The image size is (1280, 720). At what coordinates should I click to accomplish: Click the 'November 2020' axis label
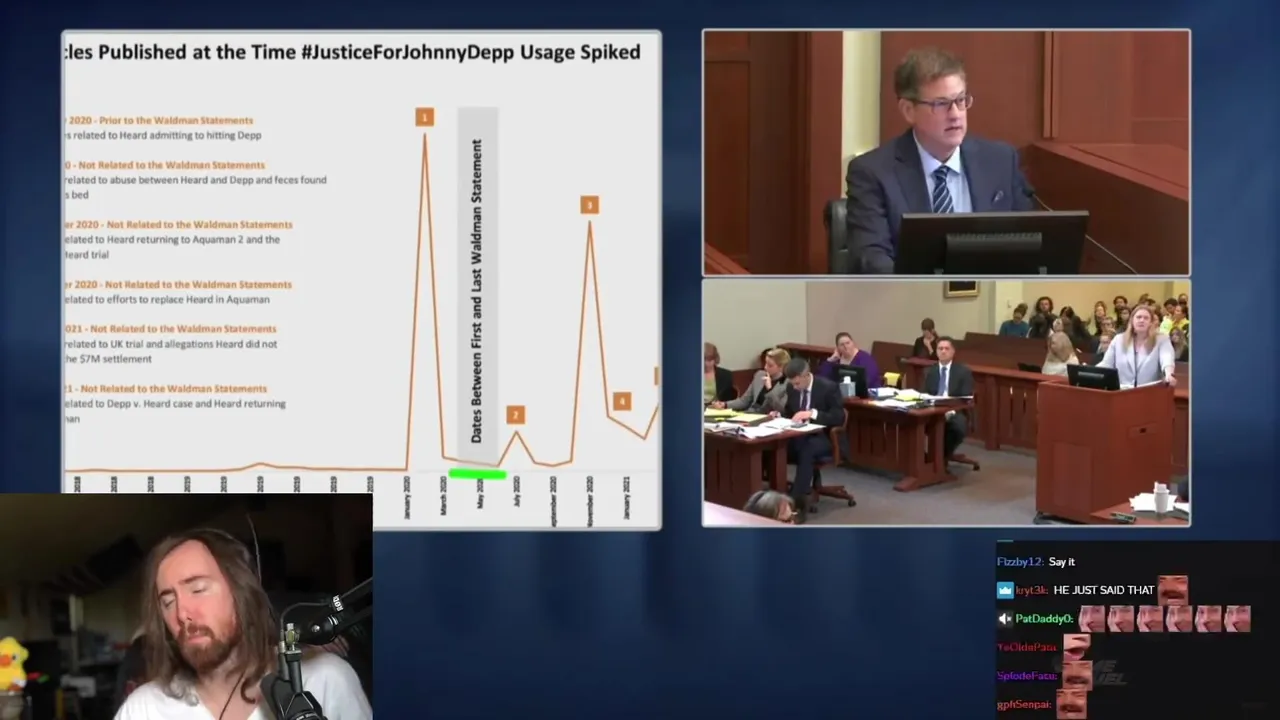[590, 500]
